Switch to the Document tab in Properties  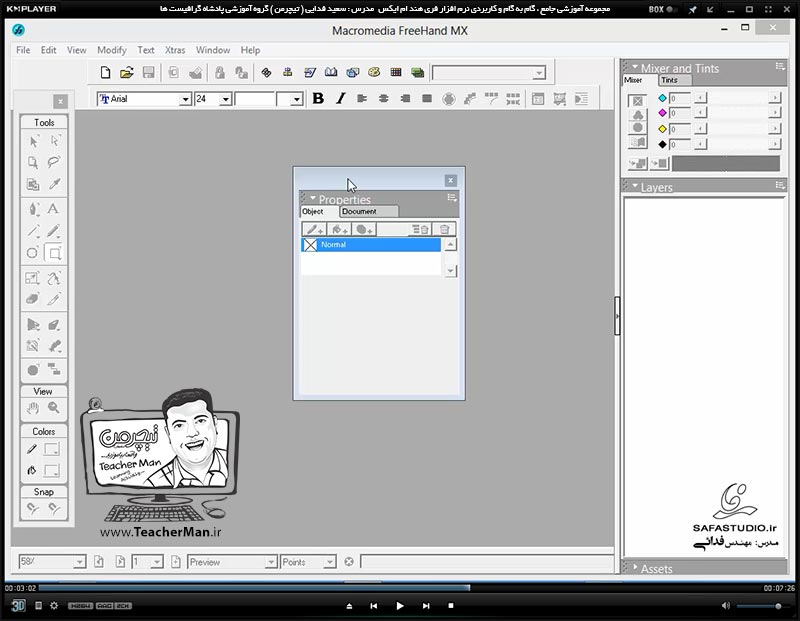pos(368,211)
